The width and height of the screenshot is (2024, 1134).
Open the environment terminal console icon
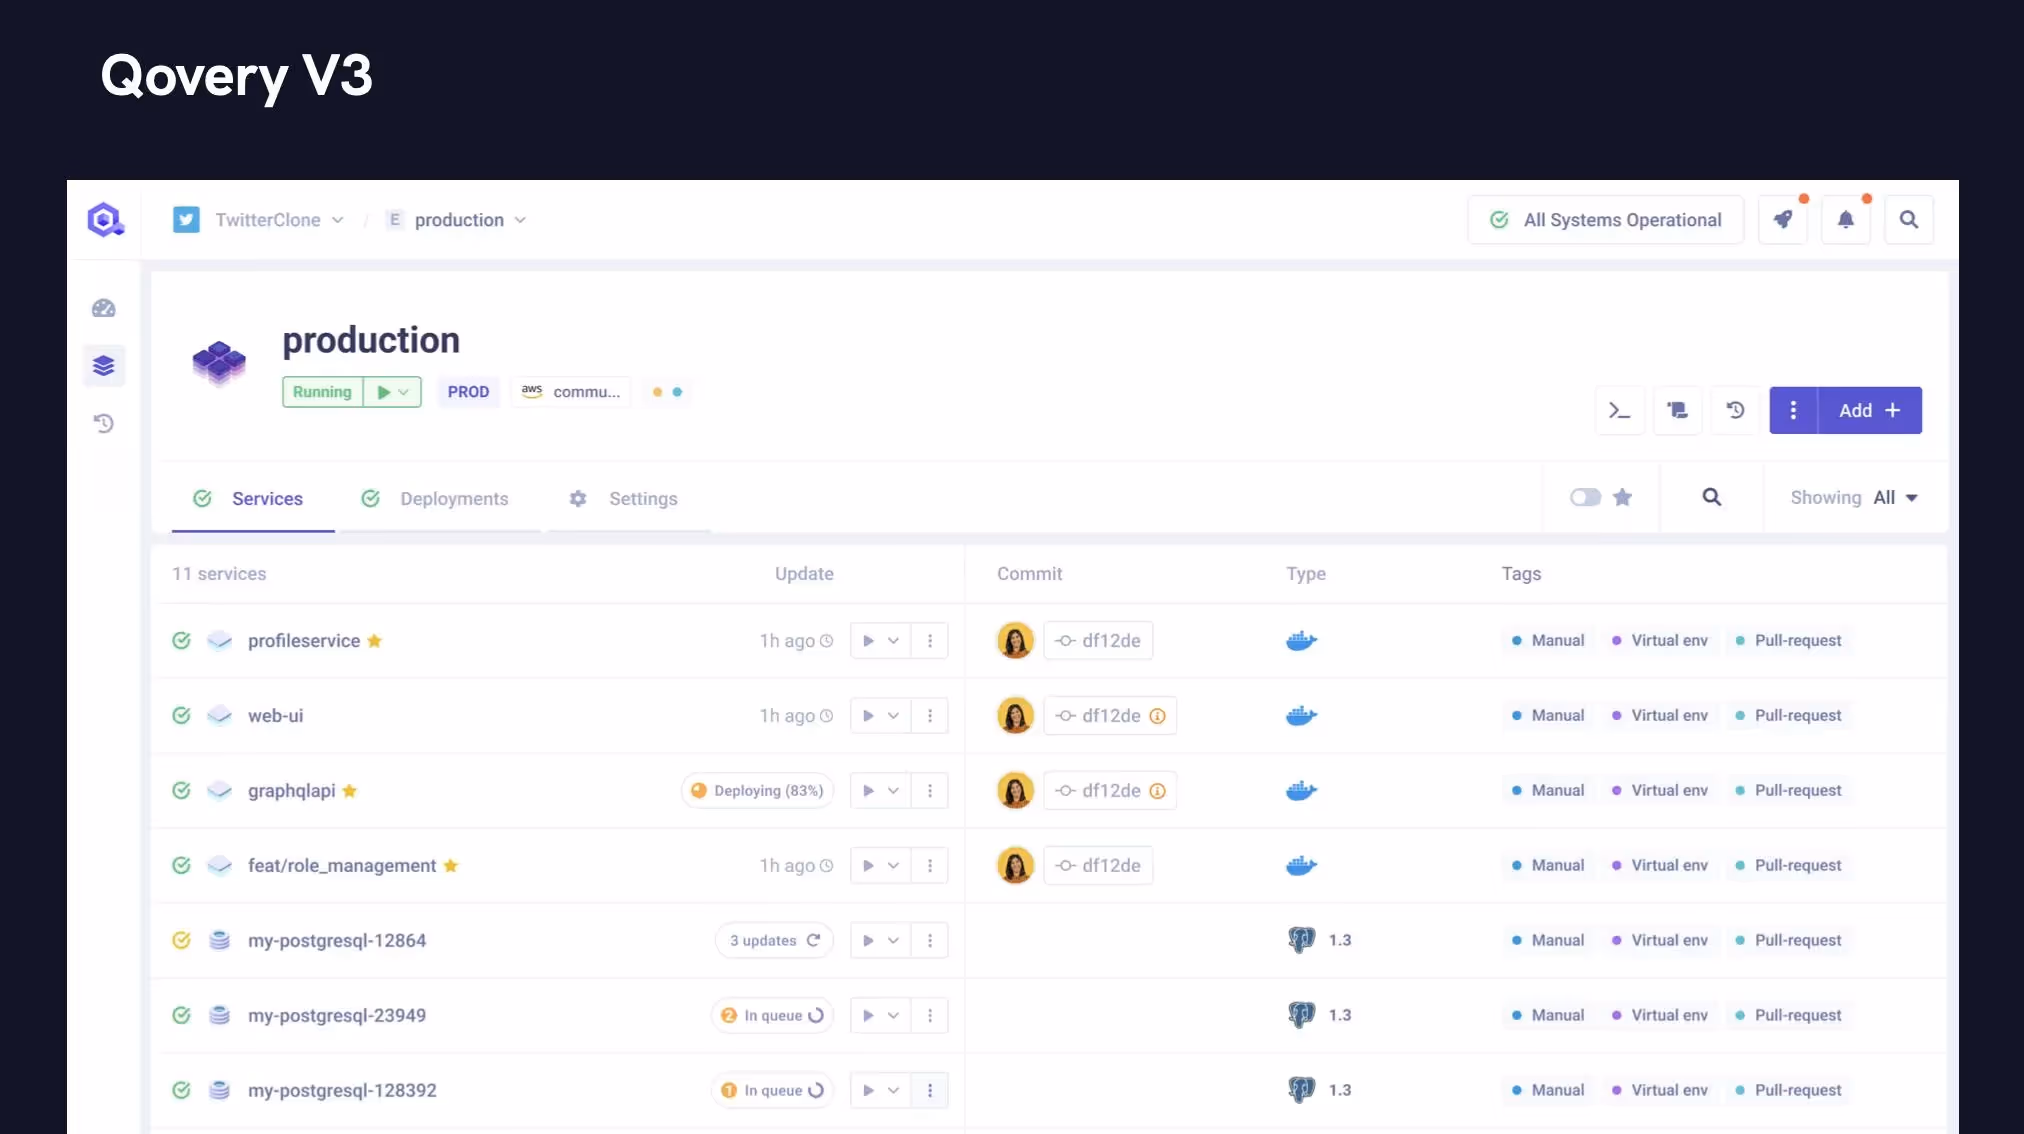1620,410
